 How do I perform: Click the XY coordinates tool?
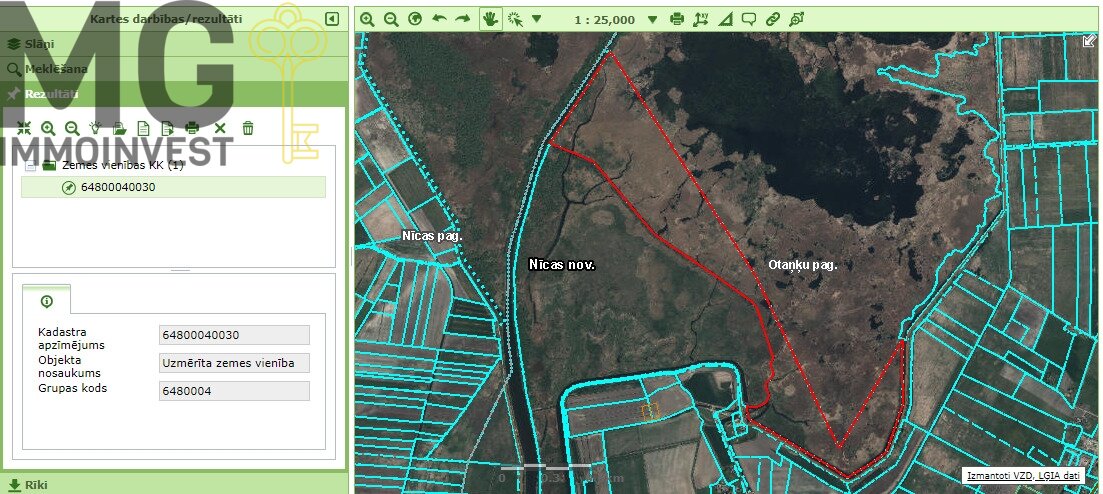tap(700, 19)
